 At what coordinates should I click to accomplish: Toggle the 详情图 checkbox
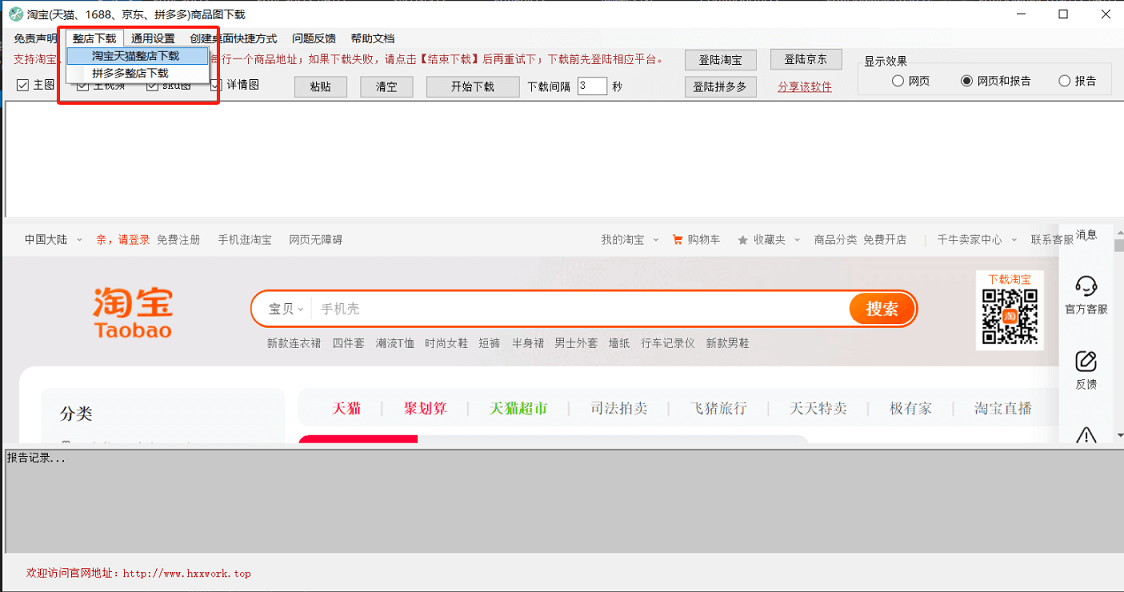[x=216, y=85]
